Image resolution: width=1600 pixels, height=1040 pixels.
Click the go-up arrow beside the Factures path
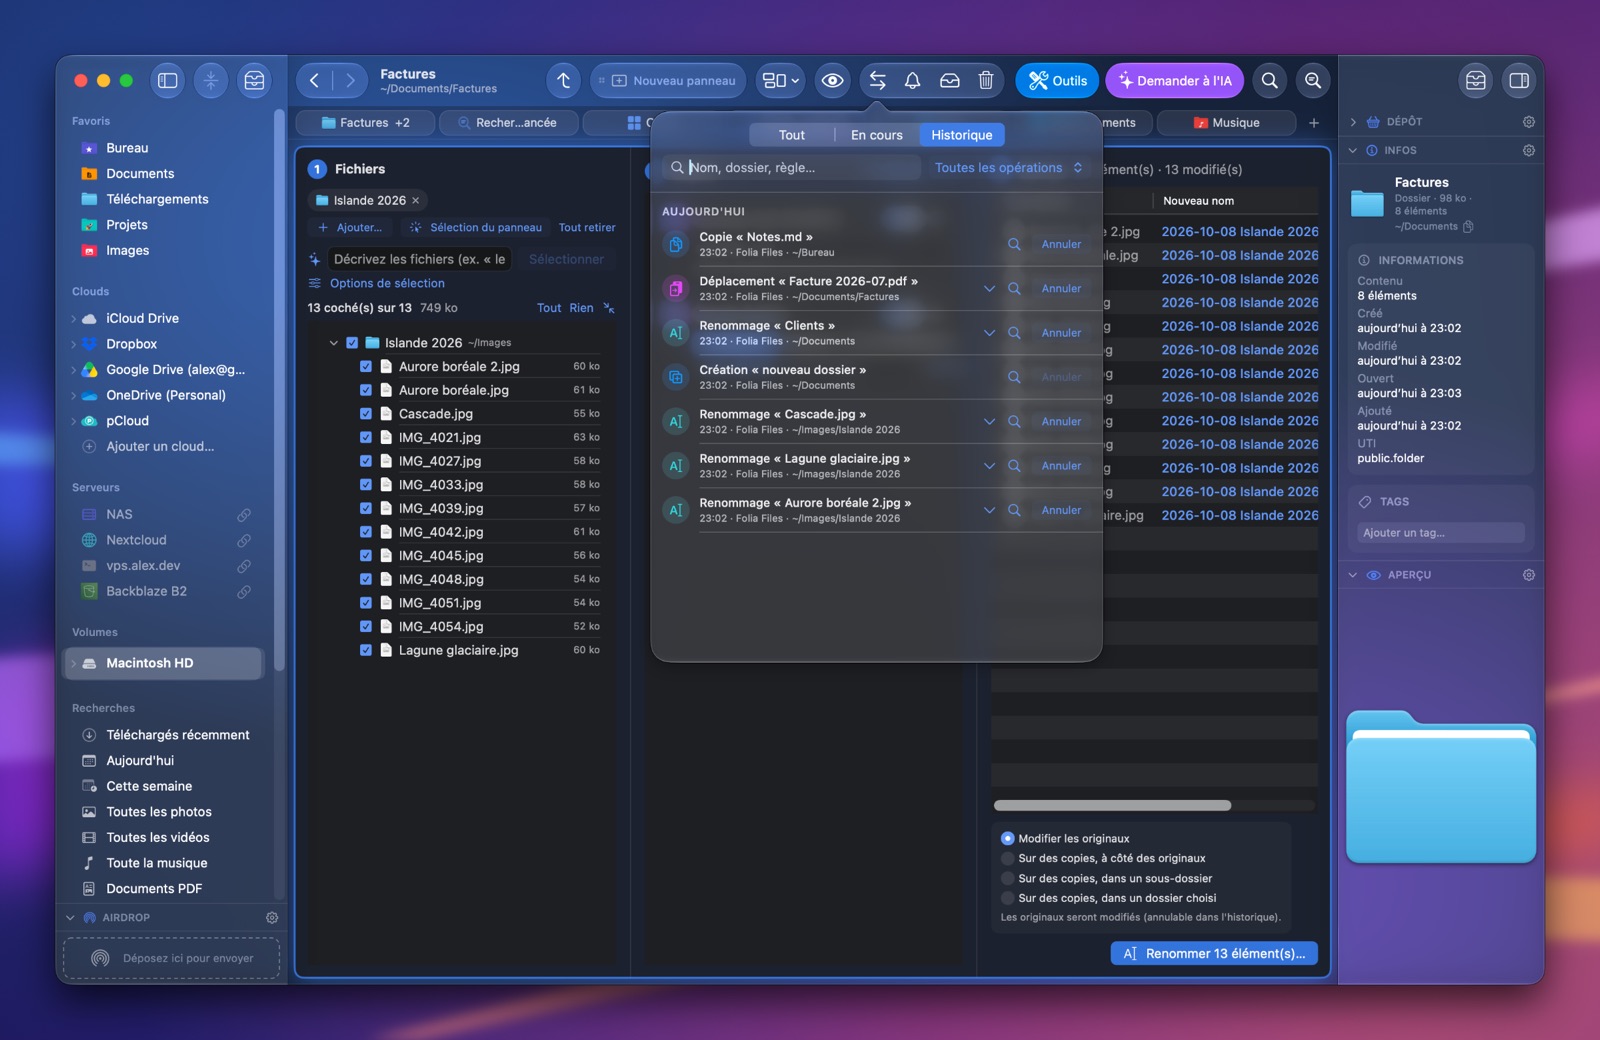point(564,81)
